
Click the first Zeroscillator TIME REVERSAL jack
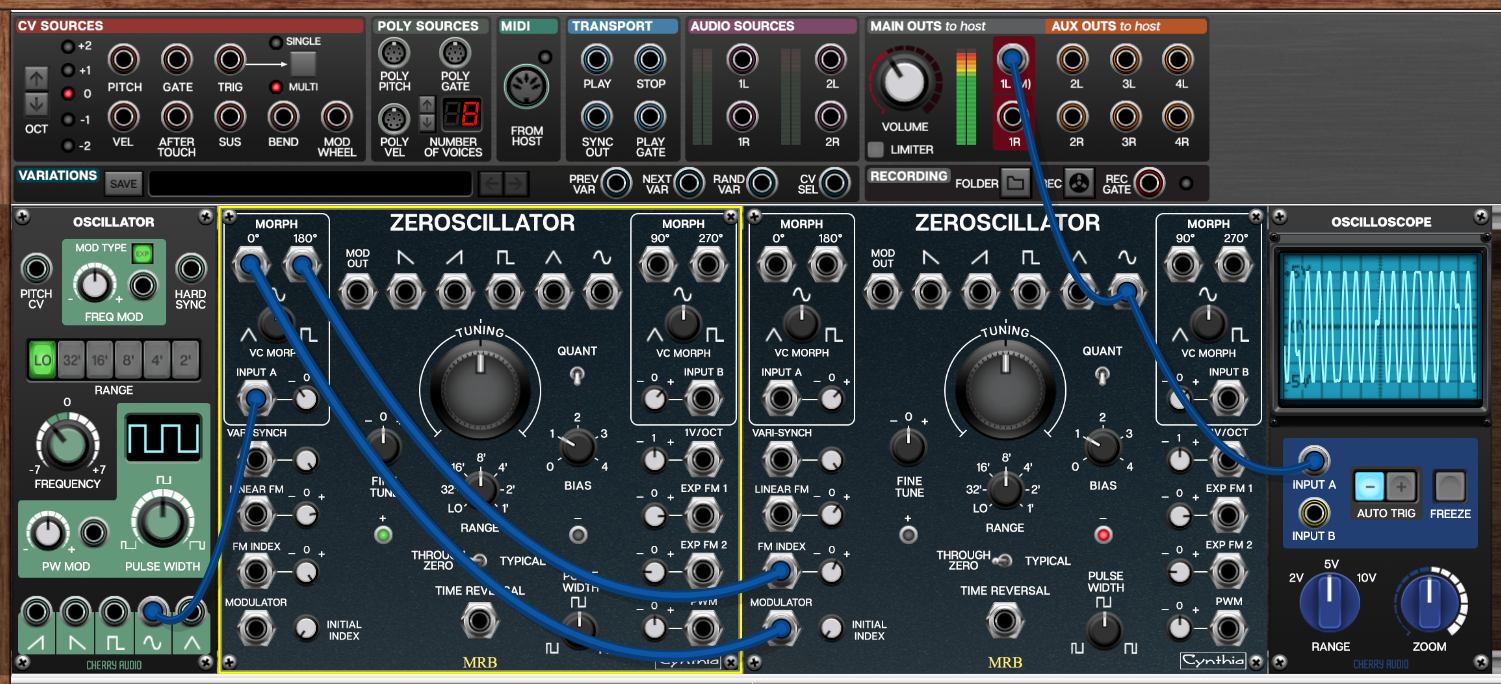coord(478,620)
